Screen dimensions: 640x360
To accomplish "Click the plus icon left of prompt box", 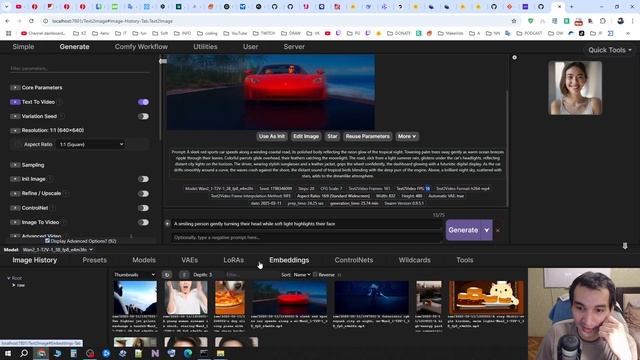I will [x=167, y=223].
